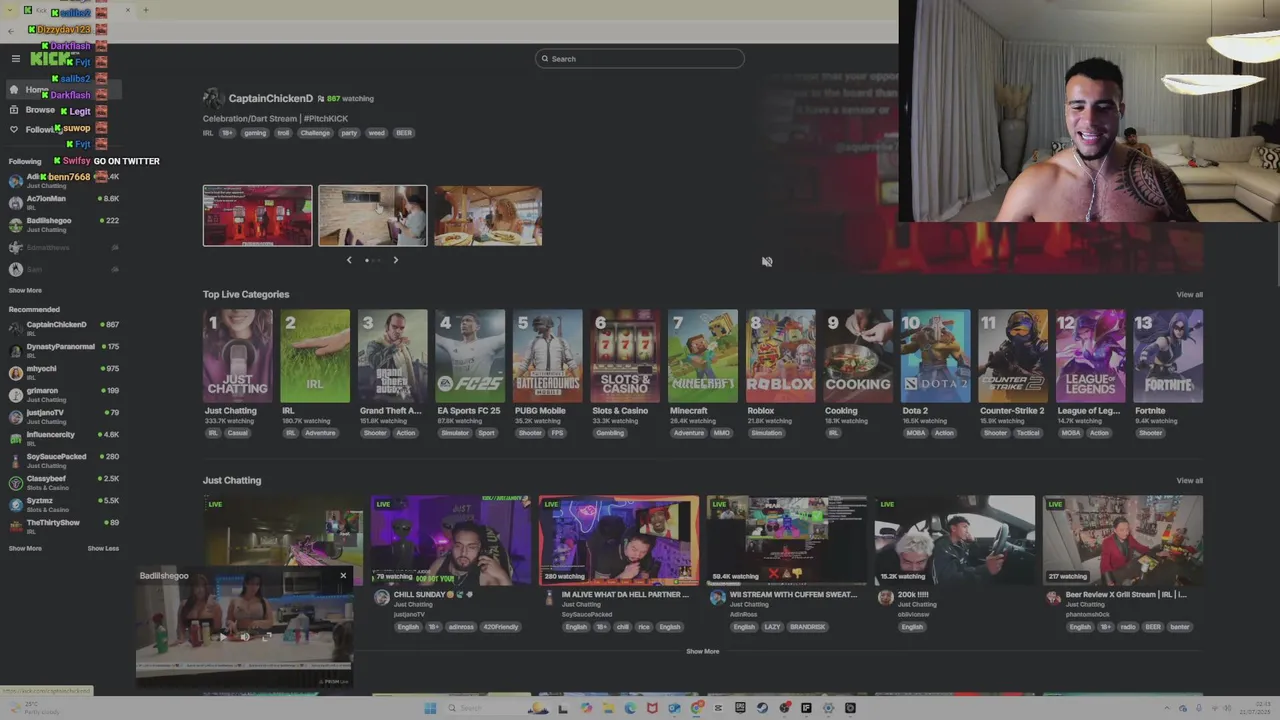The width and height of the screenshot is (1280, 720).
Task: Go to previous featured carousel slide
Action: [x=349, y=260]
